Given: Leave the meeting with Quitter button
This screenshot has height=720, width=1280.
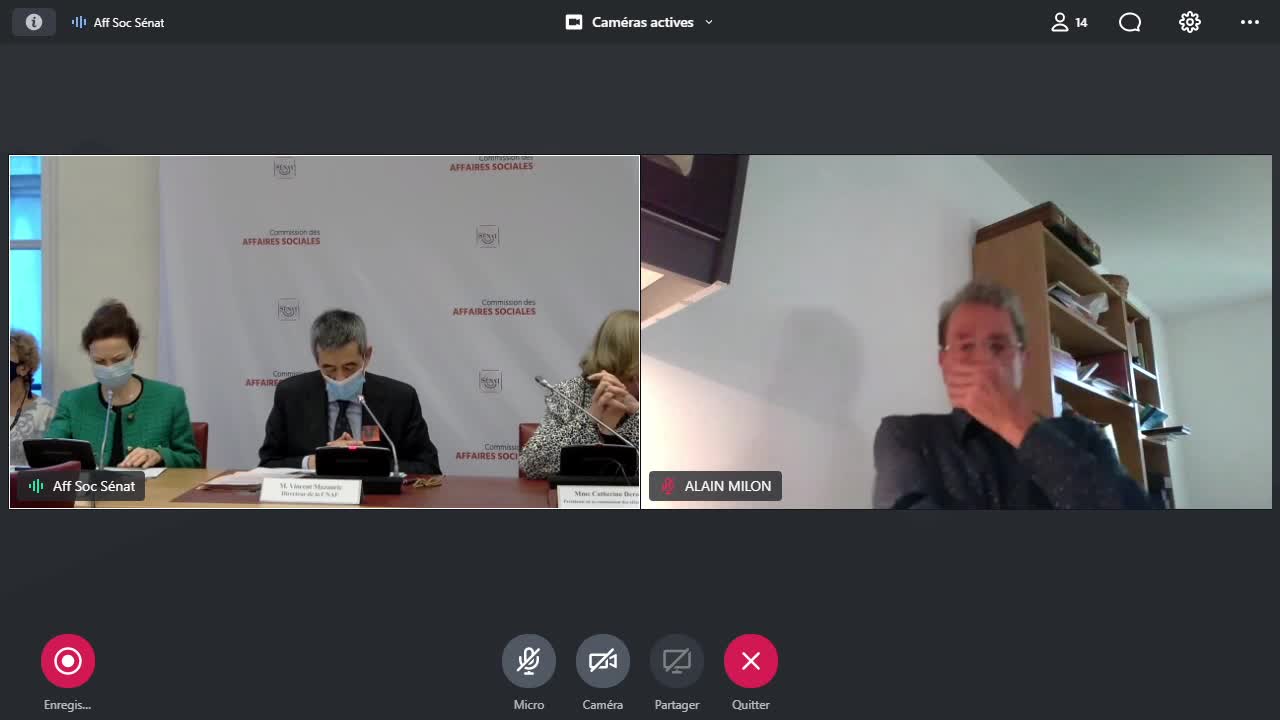Looking at the screenshot, I should 751,661.
